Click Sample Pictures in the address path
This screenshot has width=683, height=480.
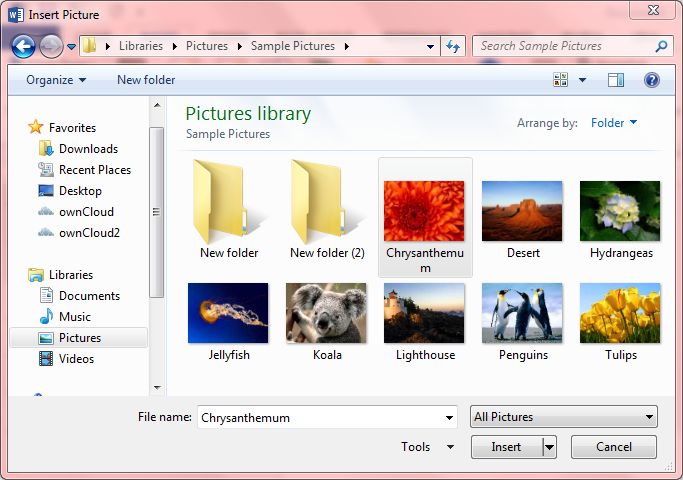pos(292,46)
